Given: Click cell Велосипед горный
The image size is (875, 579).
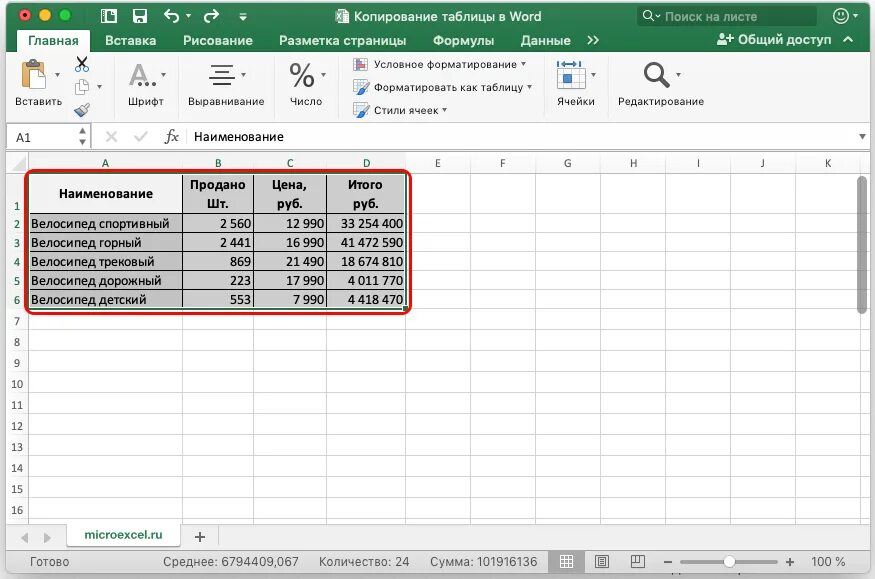Looking at the screenshot, I should (105, 243).
